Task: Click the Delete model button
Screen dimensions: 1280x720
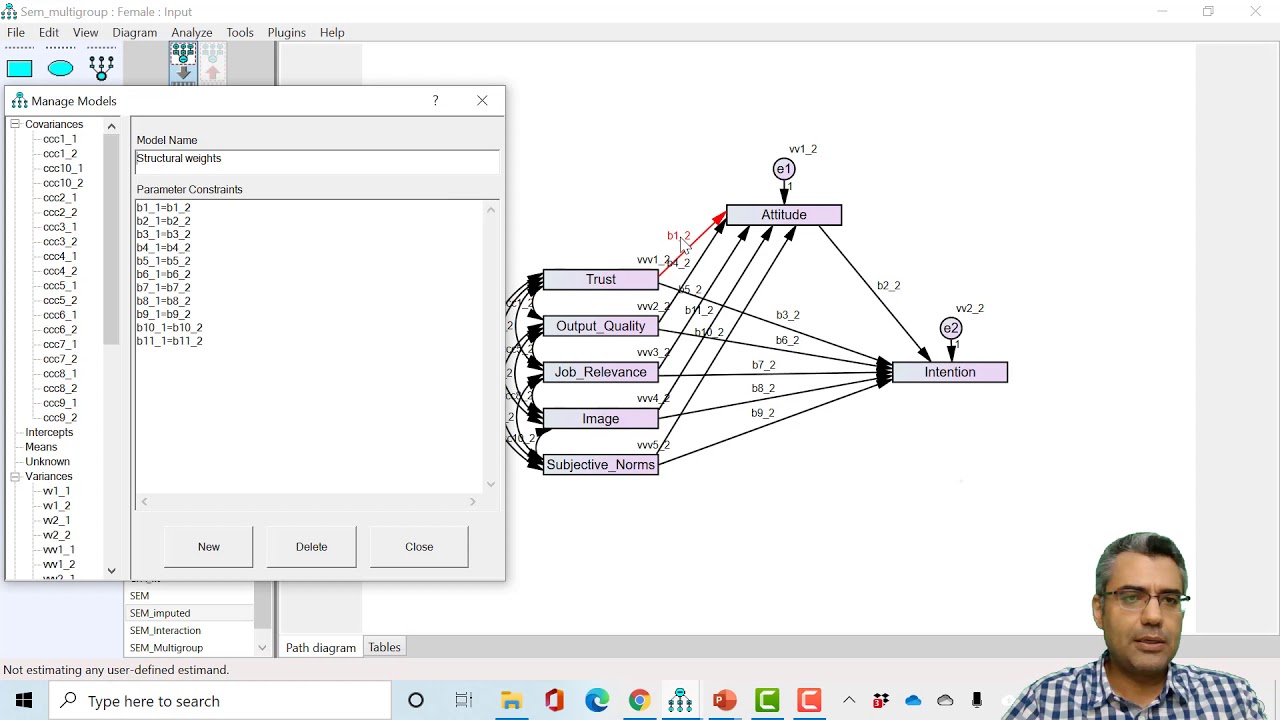Action: tap(311, 547)
